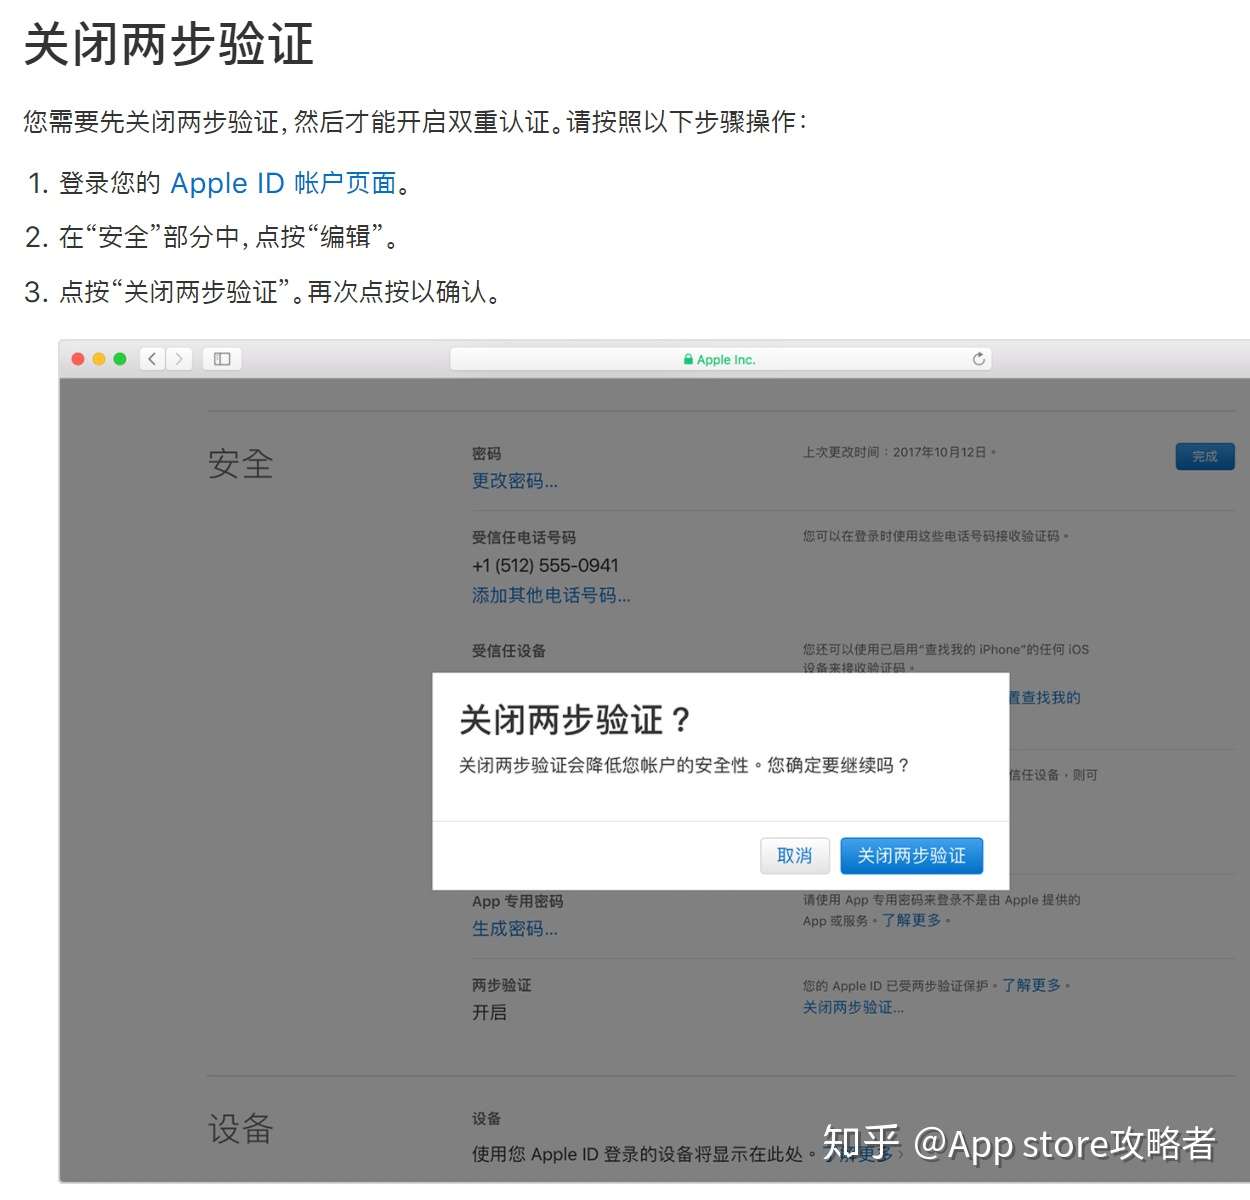The image size is (1250, 1200).
Task: Click the 安全 section heading
Action: tap(240, 464)
